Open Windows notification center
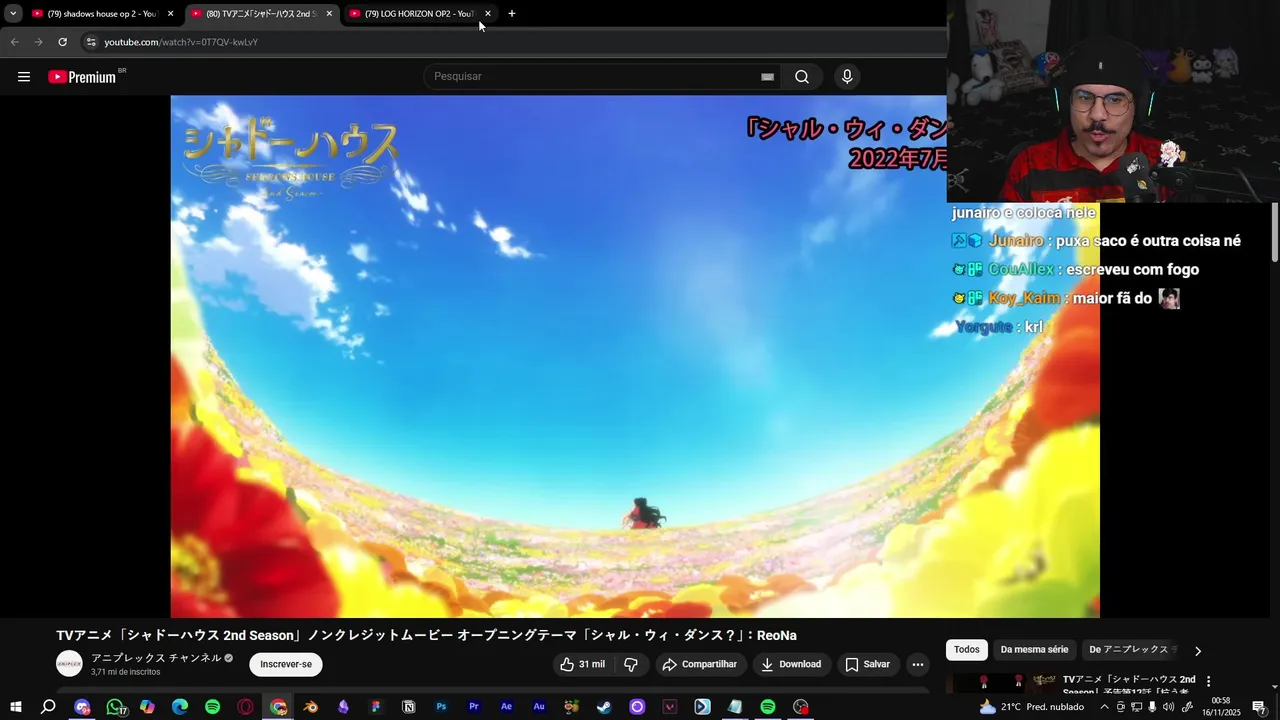The width and height of the screenshot is (1280, 720). click(x=1259, y=707)
